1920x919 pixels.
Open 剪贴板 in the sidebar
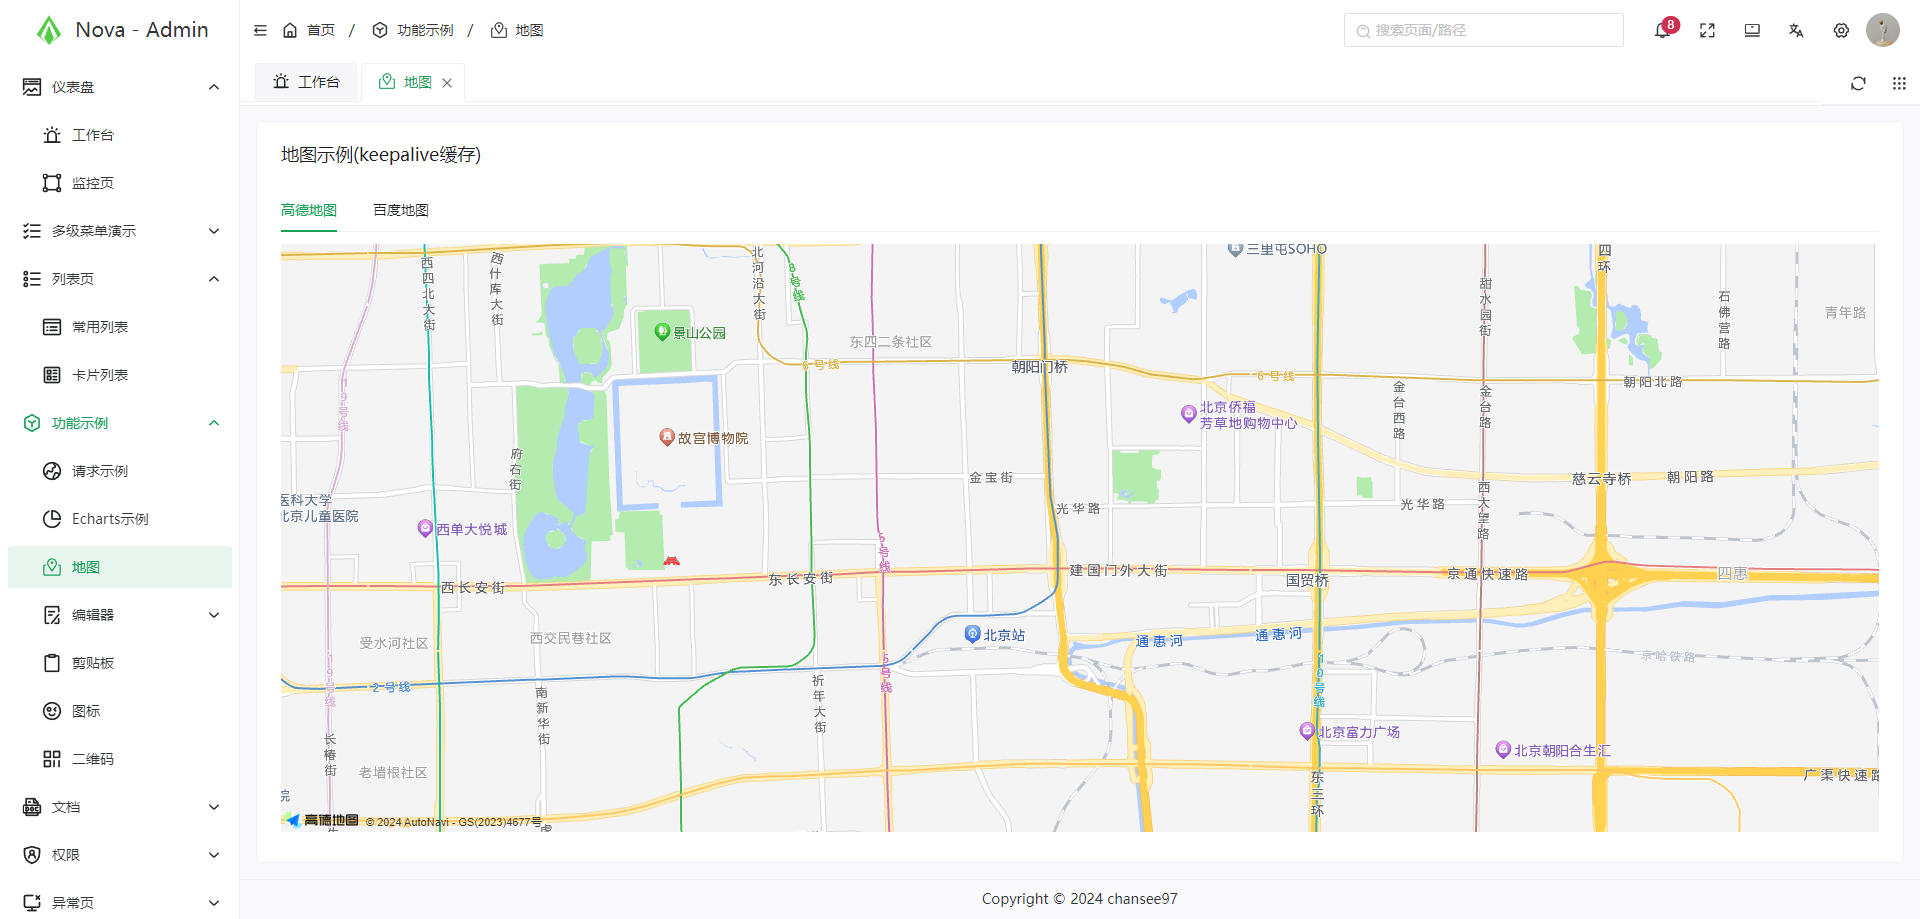(120, 663)
